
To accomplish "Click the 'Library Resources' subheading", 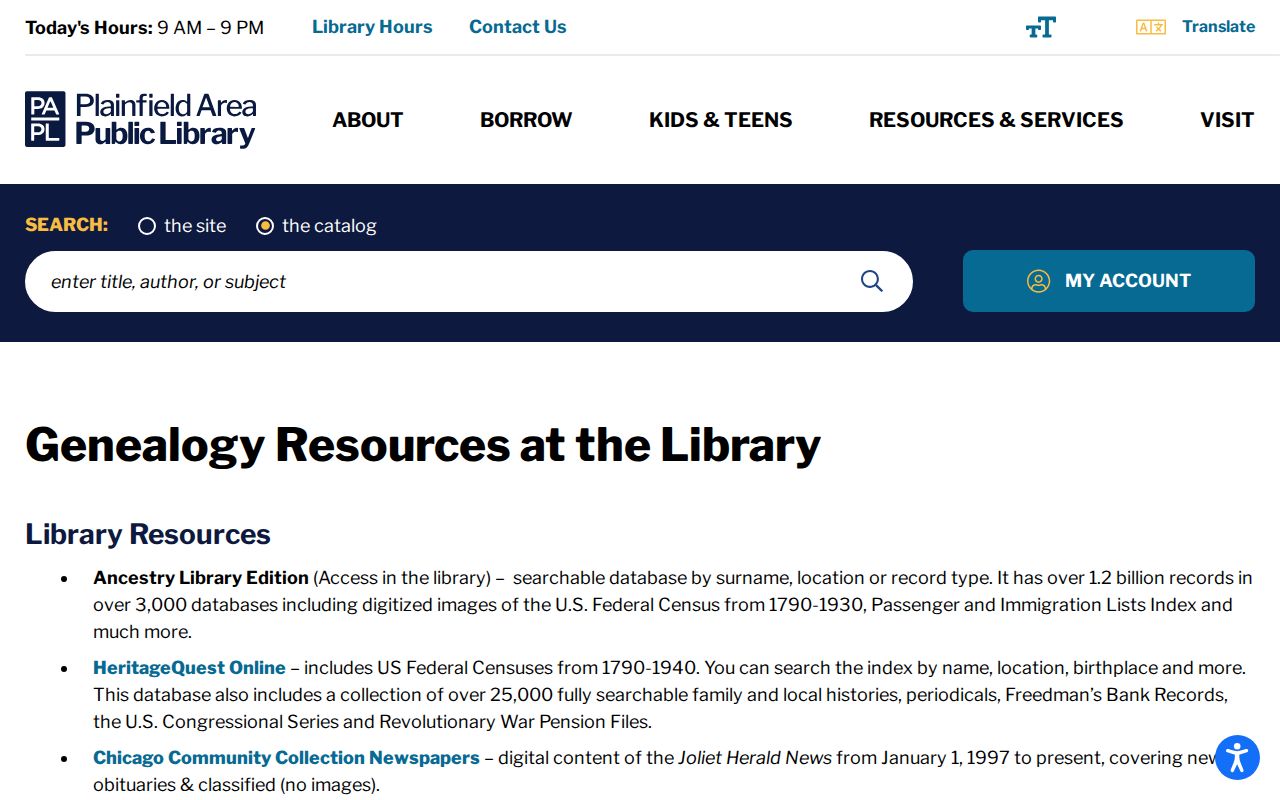I will [x=148, y=534].
